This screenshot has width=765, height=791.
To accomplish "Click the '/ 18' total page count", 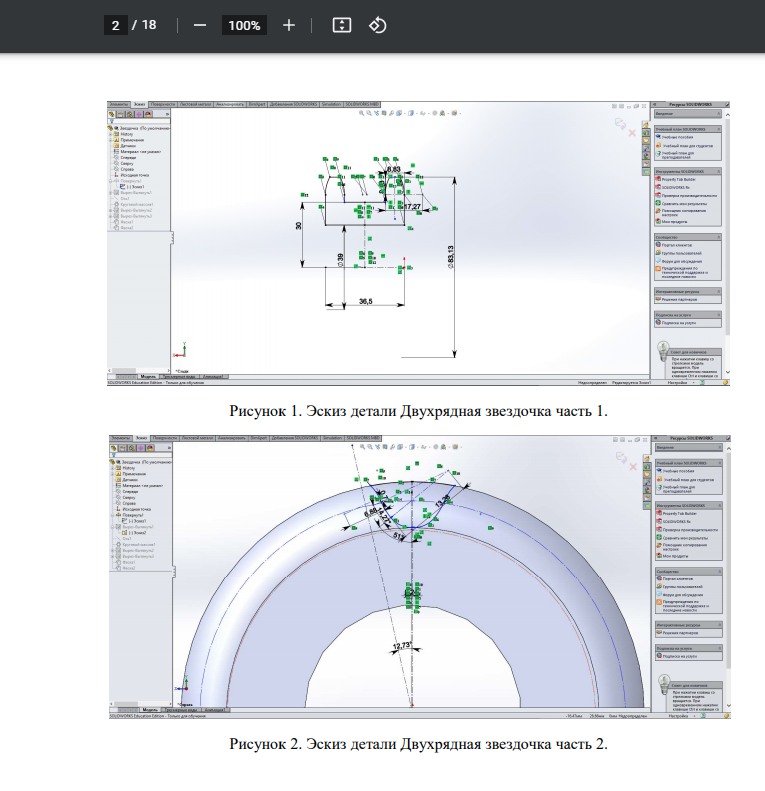I will click(x=144, y=25).
